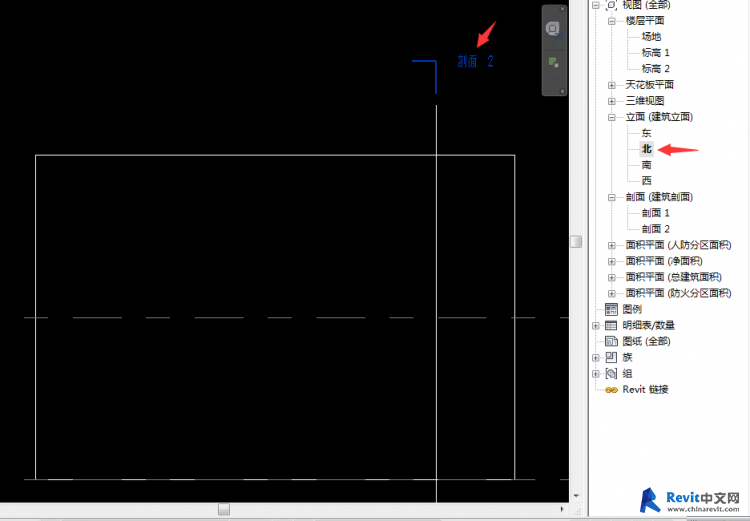Expand 面积平面 (人防分区面积) node
Screen dimensions: 750x521
point(611,245)
